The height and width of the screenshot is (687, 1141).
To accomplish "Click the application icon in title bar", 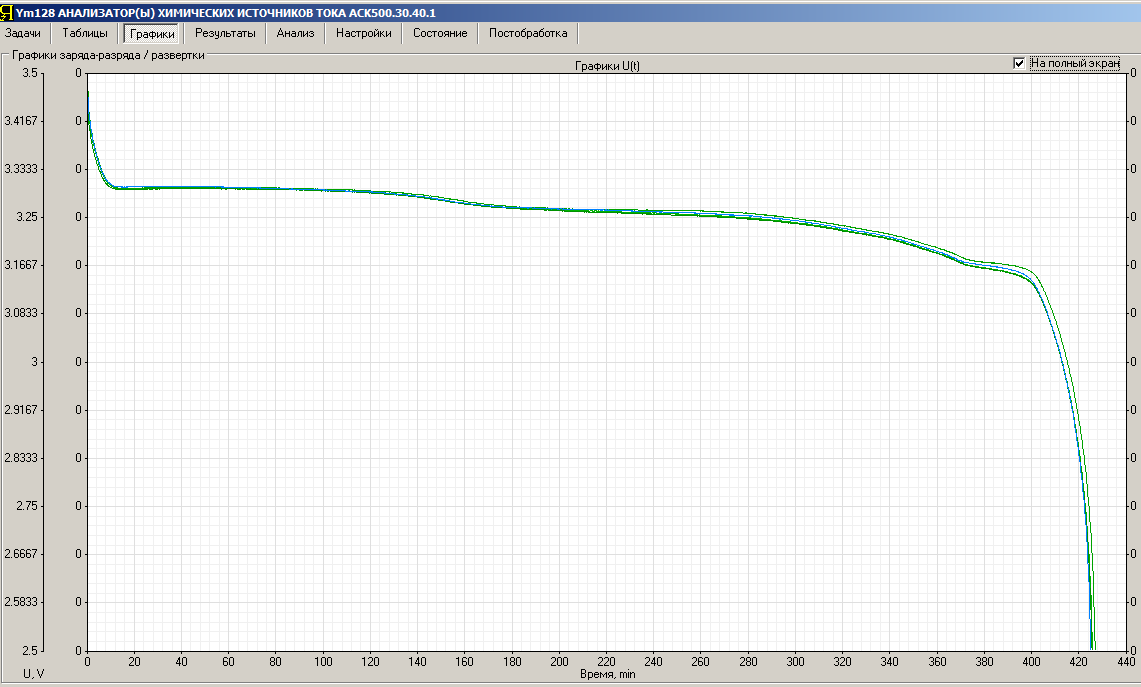I will tap(7, 12).
